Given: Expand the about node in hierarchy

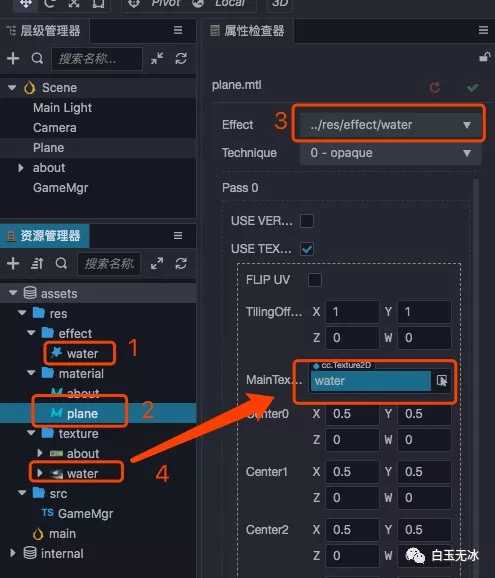Looking at the screenshot, I should pos(21,168).
